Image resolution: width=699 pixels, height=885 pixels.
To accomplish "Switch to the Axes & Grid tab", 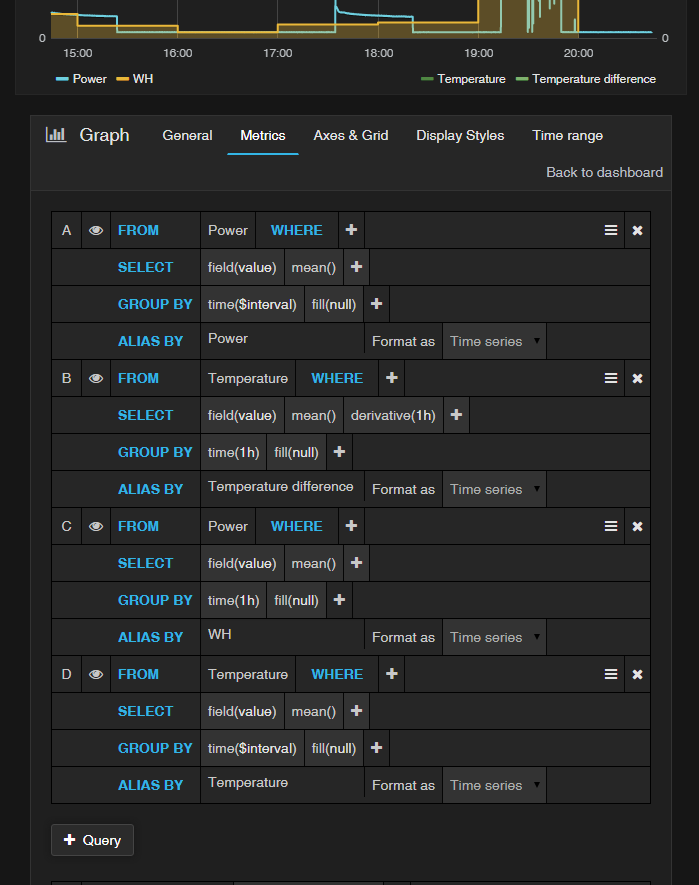I will (351, 135).
